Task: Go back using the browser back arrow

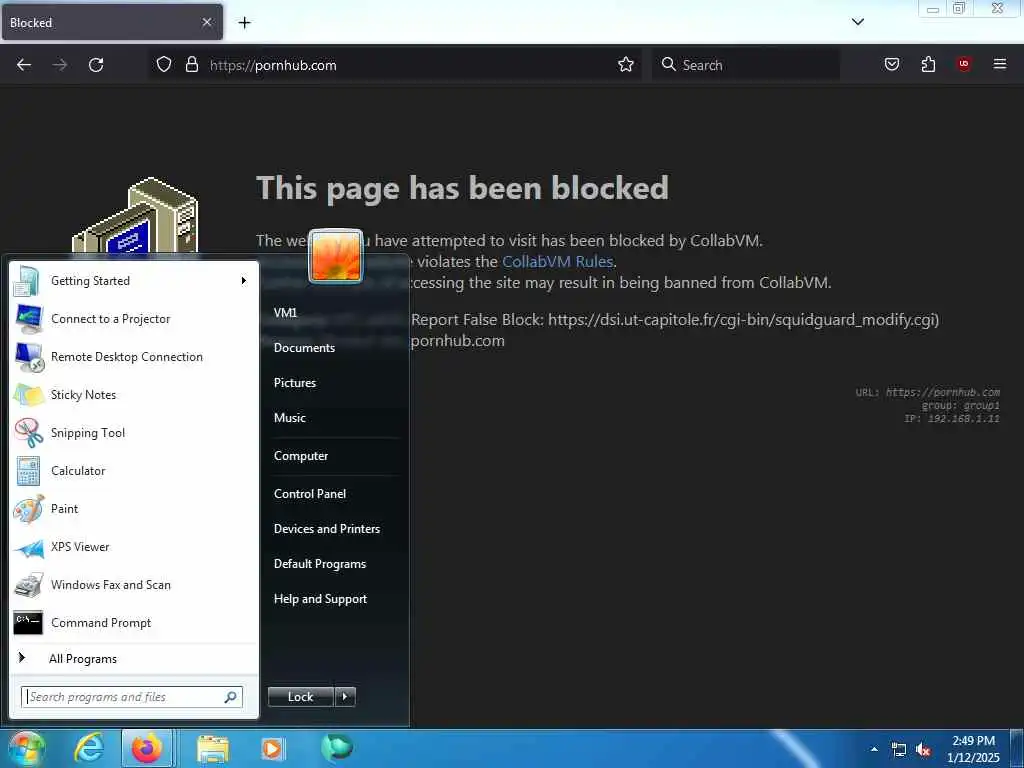Action: coord(24,65)
